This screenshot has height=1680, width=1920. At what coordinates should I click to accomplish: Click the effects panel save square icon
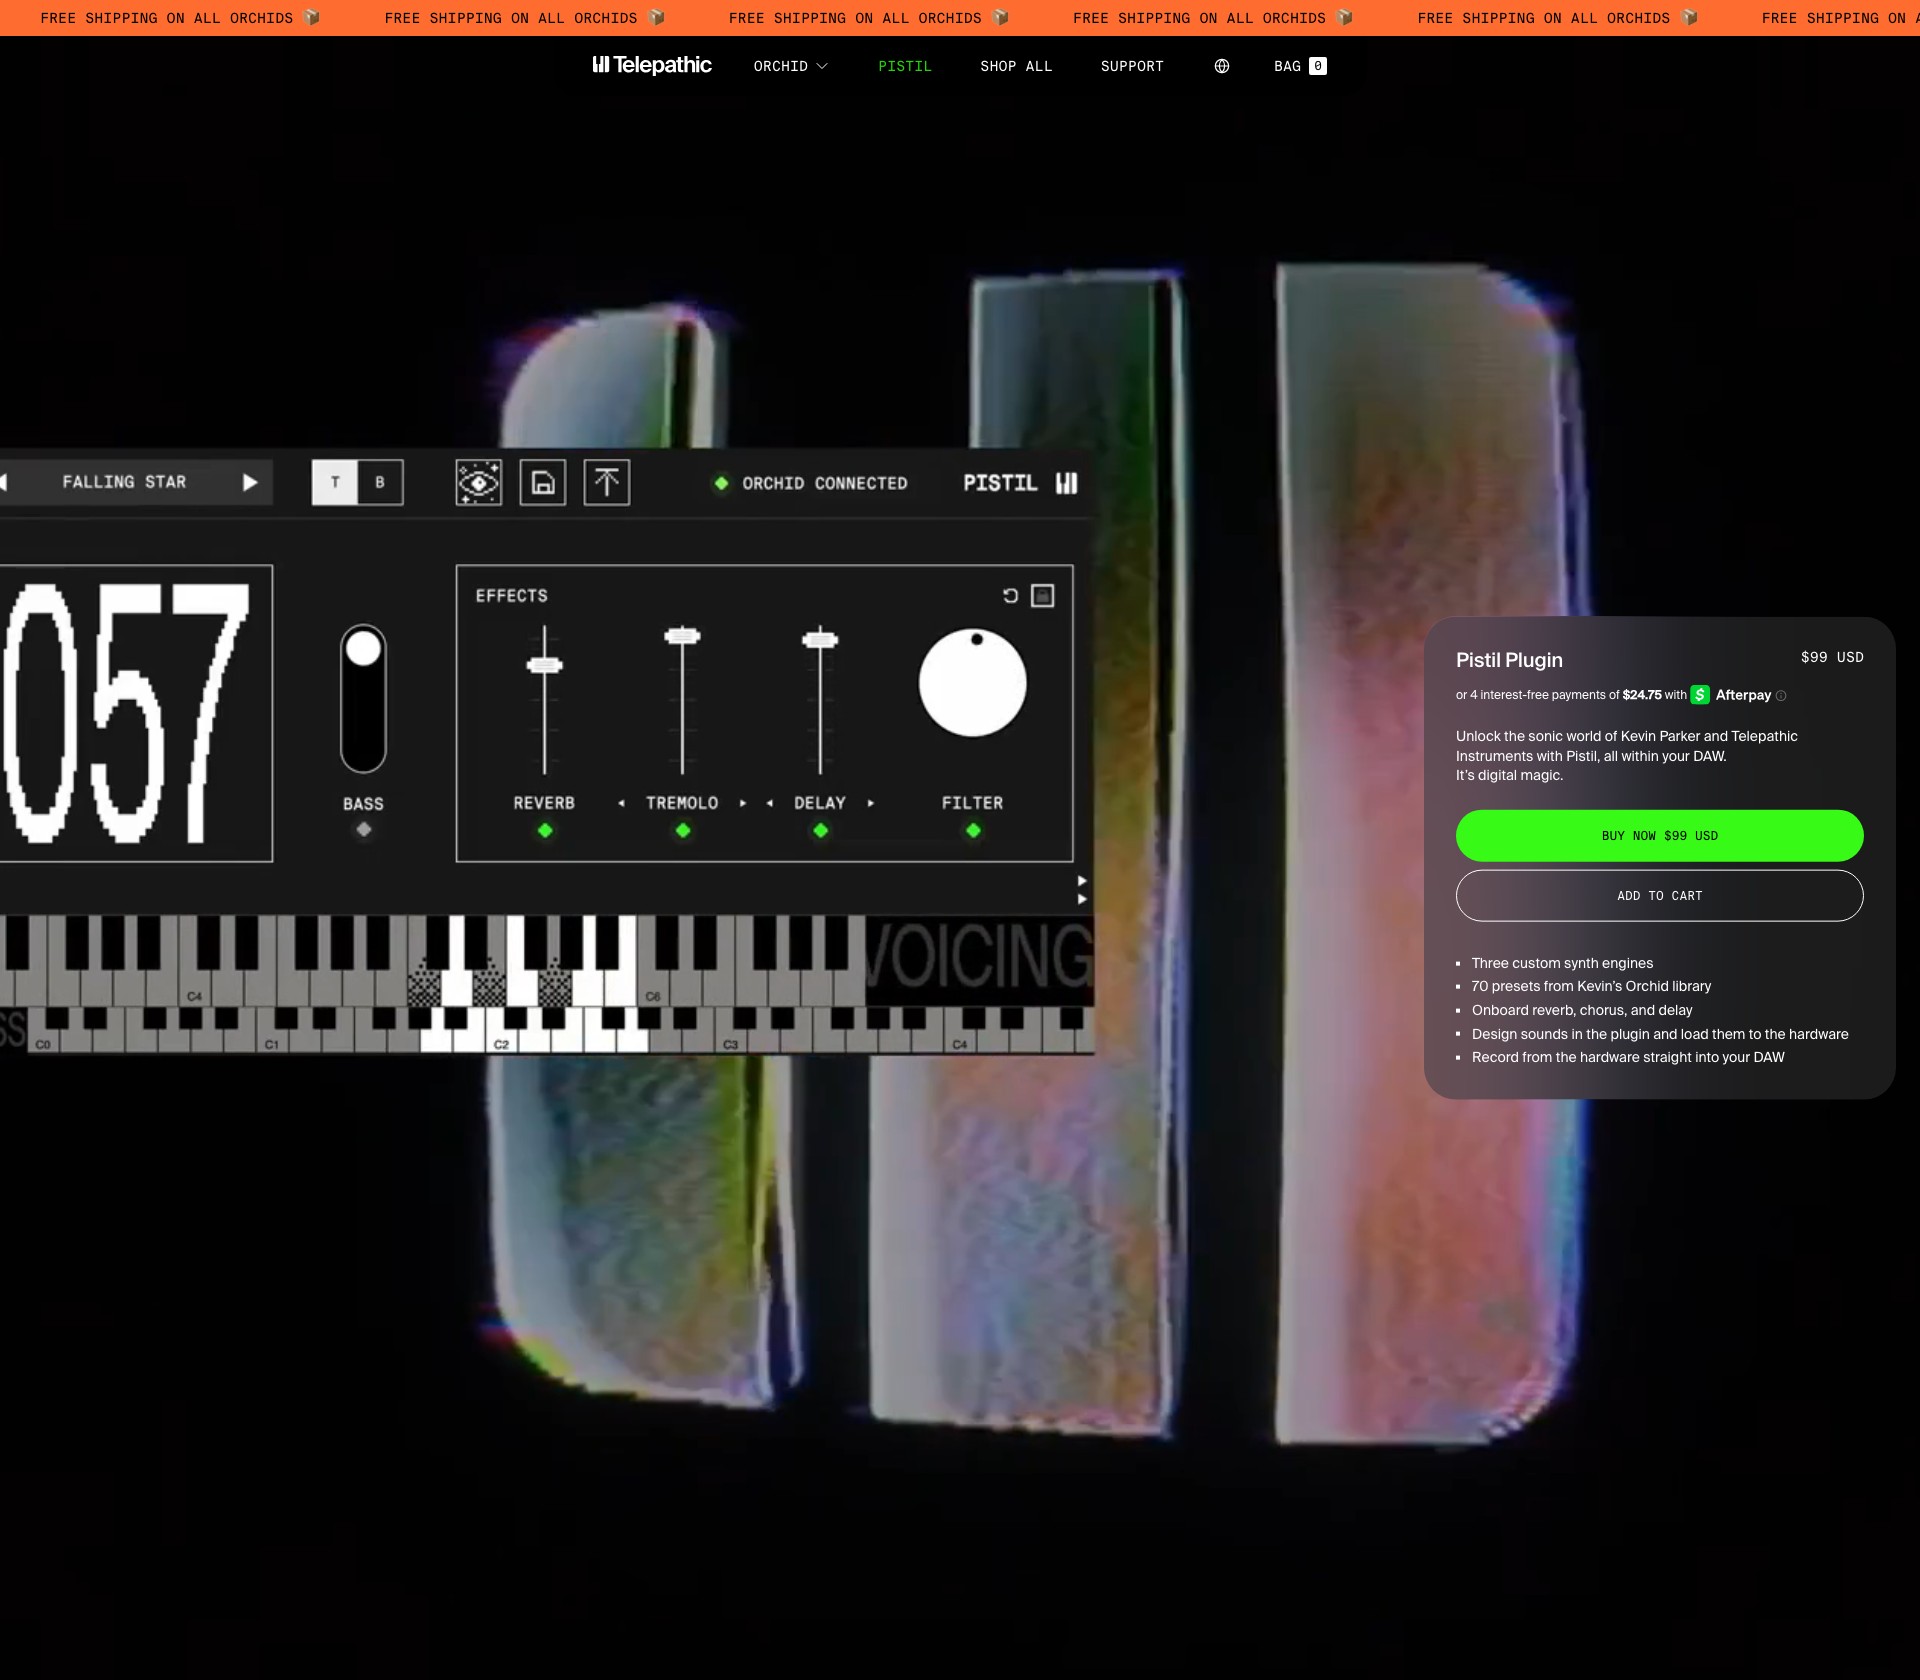coord(1043,596)
